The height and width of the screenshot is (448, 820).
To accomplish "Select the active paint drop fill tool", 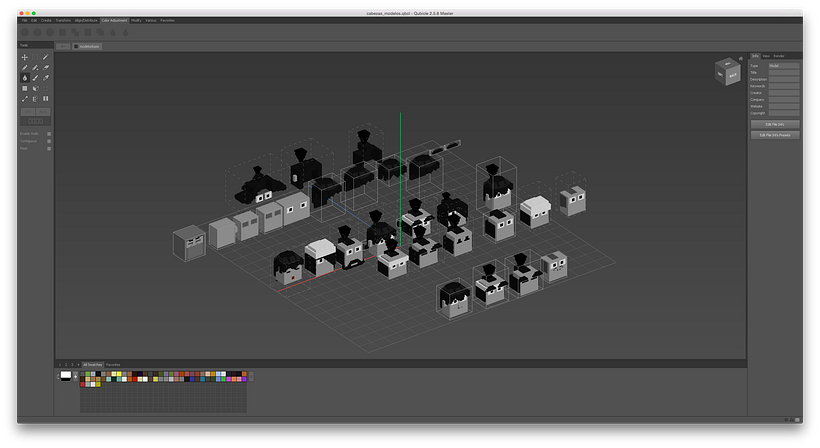I will point(25,78).
